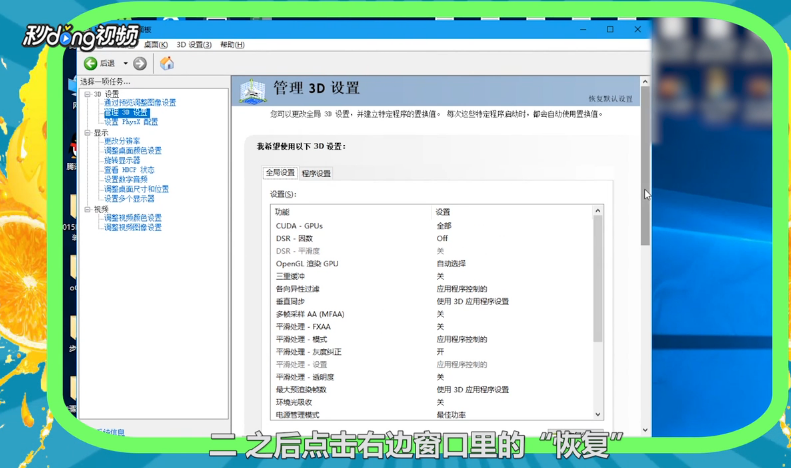Select 调整视频图像设置 tree item

point(133,227)
